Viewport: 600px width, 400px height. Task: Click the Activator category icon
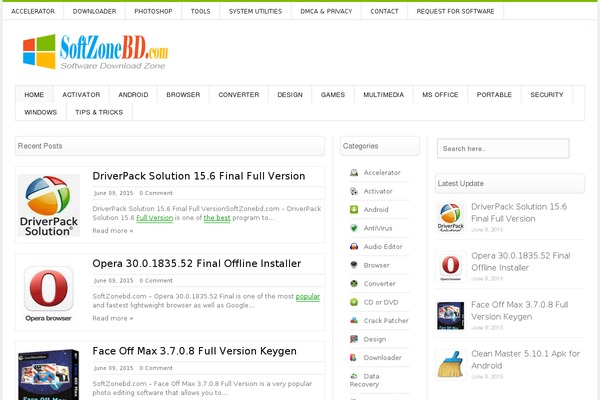click(x=354, y=191)
